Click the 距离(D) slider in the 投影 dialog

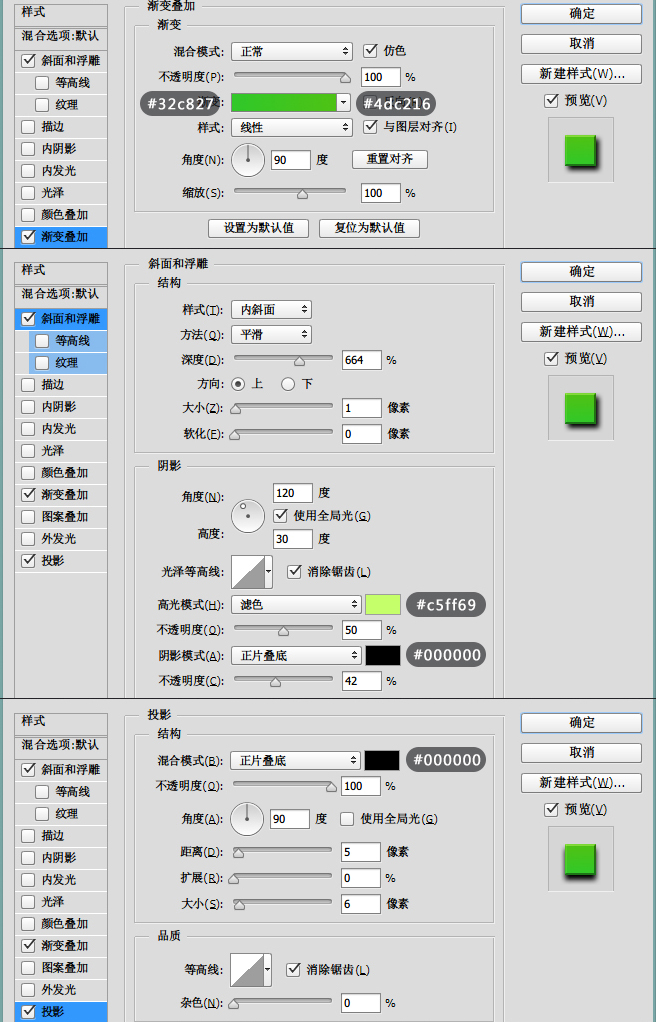tap(282, 851)
